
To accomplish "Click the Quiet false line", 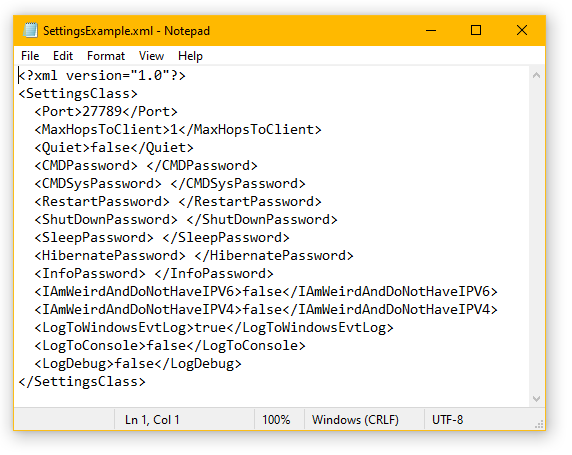I will [x=114, y=148].
